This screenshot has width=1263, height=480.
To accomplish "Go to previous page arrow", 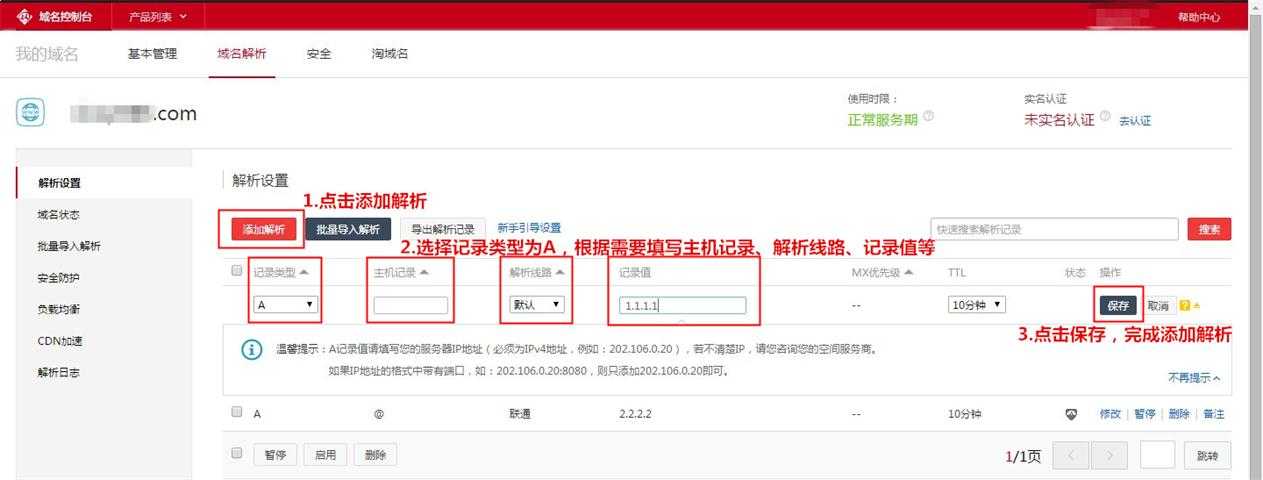I will coord(1070,455).
